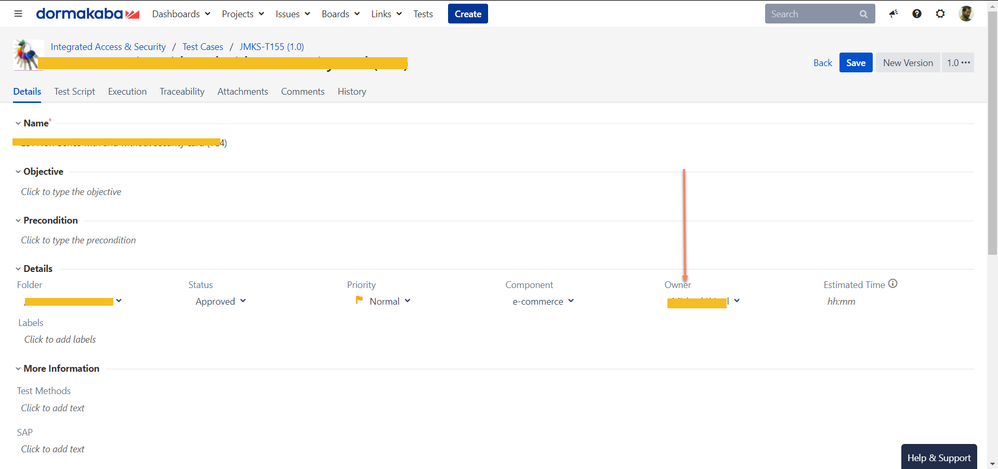This screenshot has width=998, height=469.
Task: Open the Projects menu
Action: [x=242, y=13]
